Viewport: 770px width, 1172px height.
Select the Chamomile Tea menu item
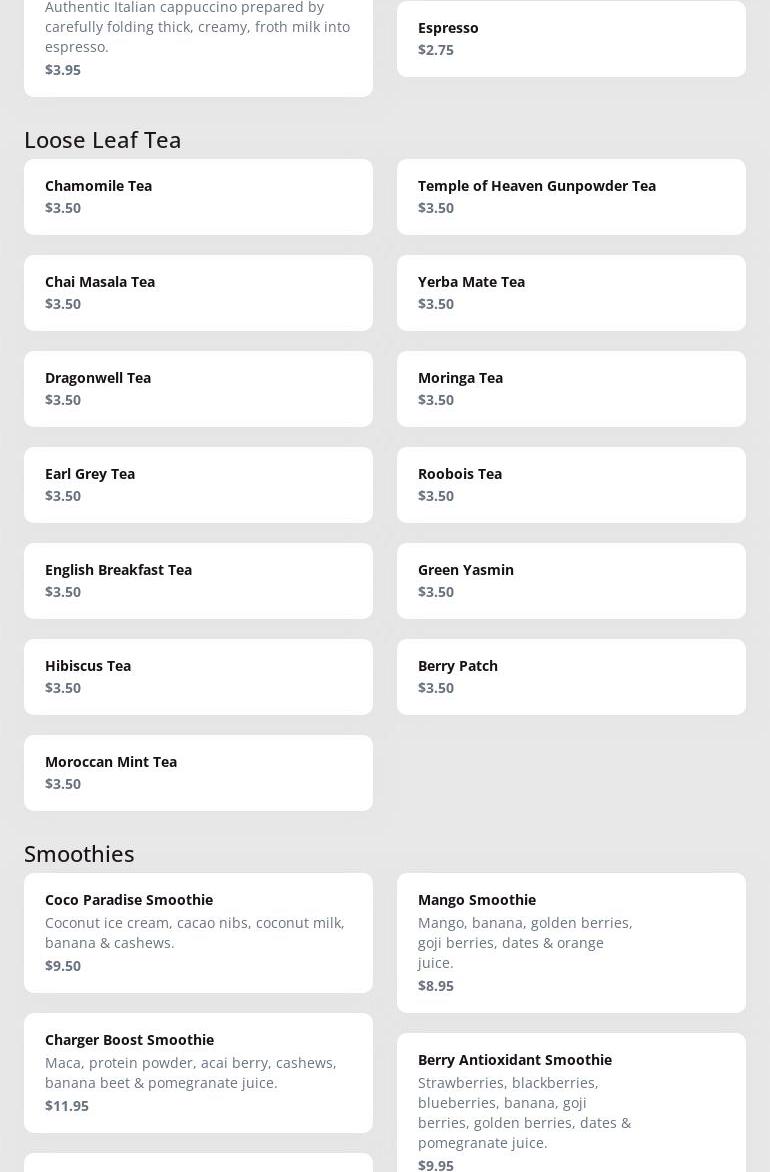198,197
